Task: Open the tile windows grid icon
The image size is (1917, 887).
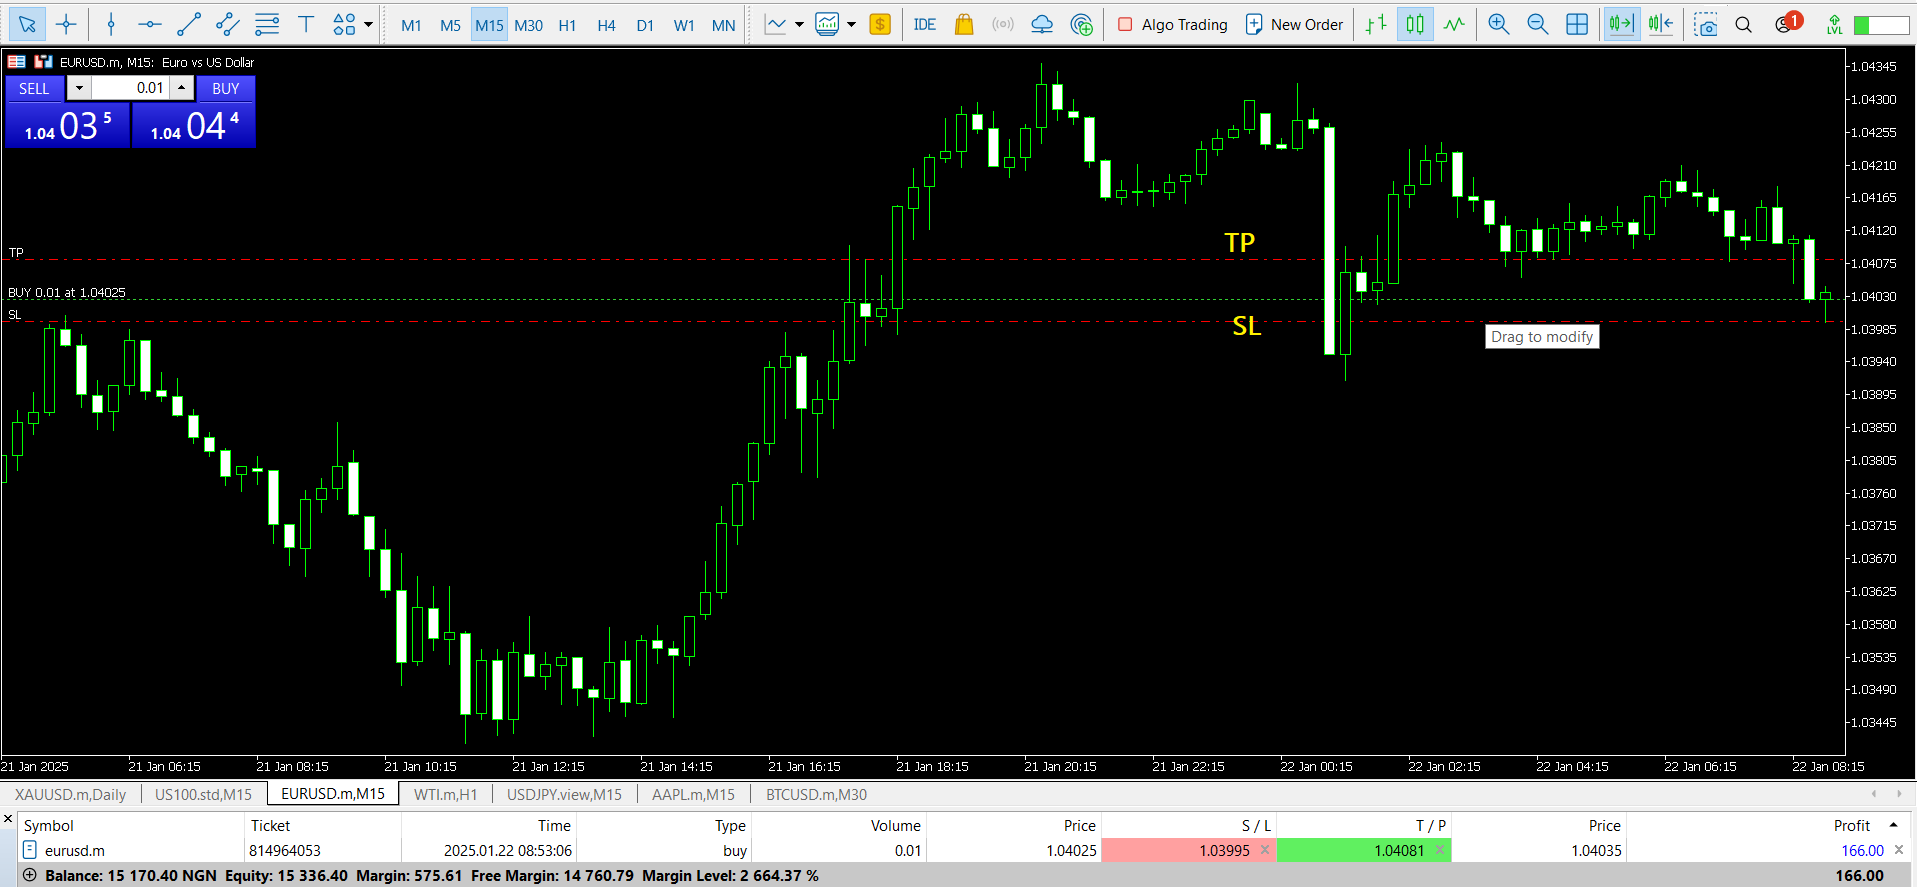Action: coord(1577,25)
